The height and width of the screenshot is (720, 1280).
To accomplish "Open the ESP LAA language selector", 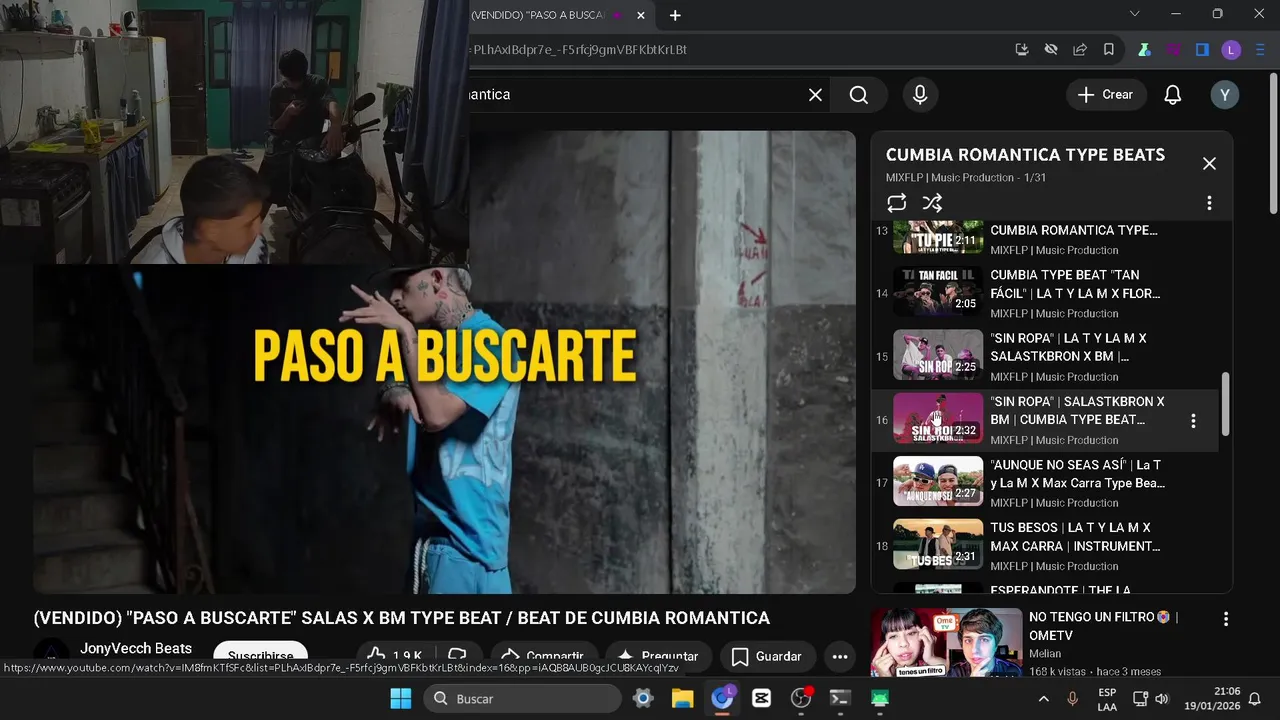I will [x=1107, y=699].
